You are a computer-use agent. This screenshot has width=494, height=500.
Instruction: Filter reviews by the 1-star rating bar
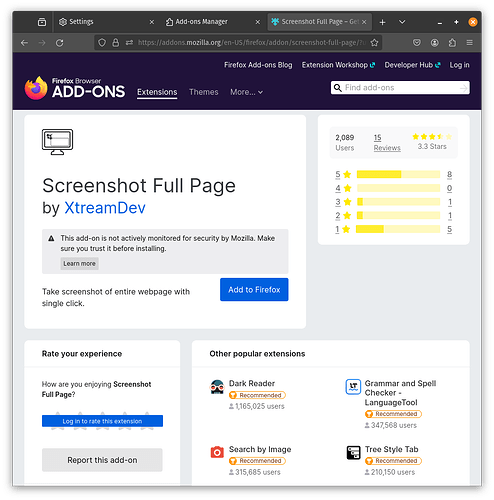[398, 229]
